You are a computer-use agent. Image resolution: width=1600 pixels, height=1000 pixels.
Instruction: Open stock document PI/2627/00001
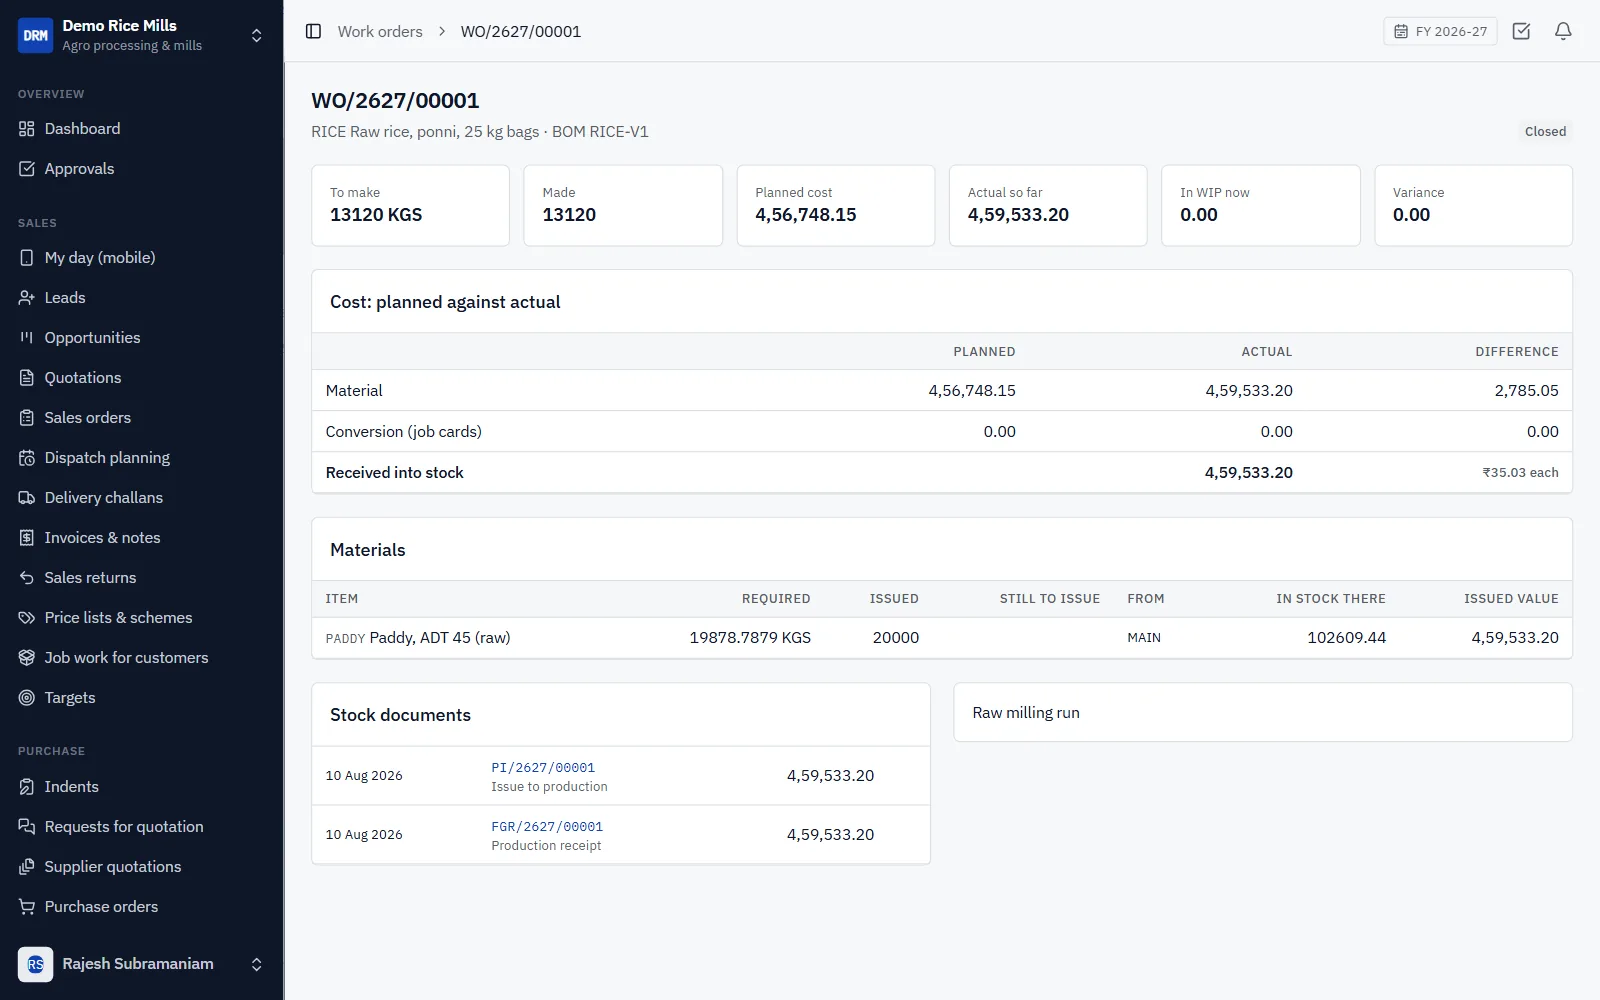pos(543,768)
